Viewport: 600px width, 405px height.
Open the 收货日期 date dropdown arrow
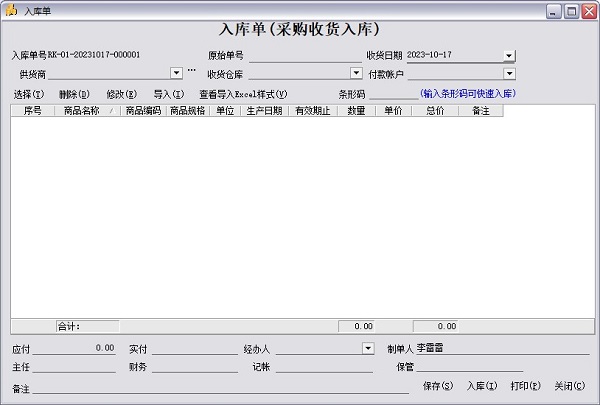[509, 56]
